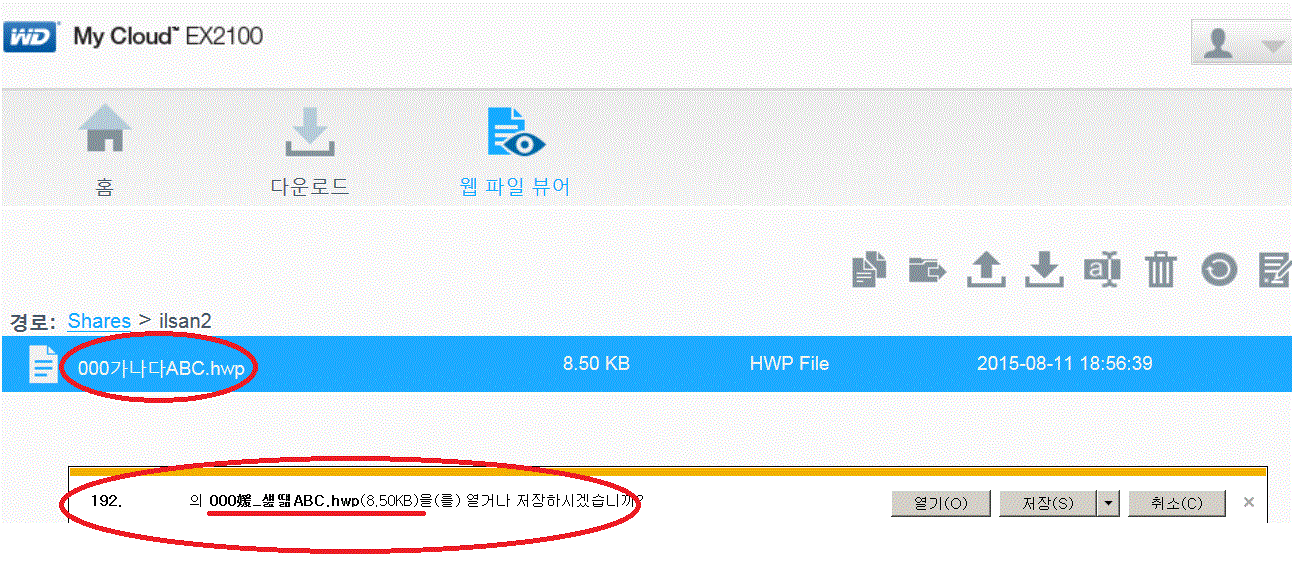Click the edit properties icon at toolbar end
This screenshot has height=586, width=1292.
pyautogui.click(x=1275, y=270)
